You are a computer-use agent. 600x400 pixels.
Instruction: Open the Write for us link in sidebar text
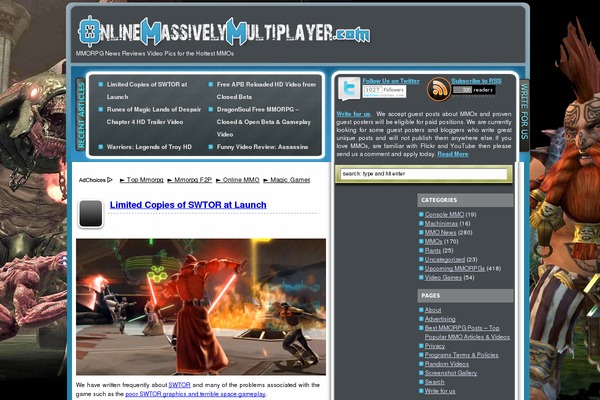pos(353,114)
